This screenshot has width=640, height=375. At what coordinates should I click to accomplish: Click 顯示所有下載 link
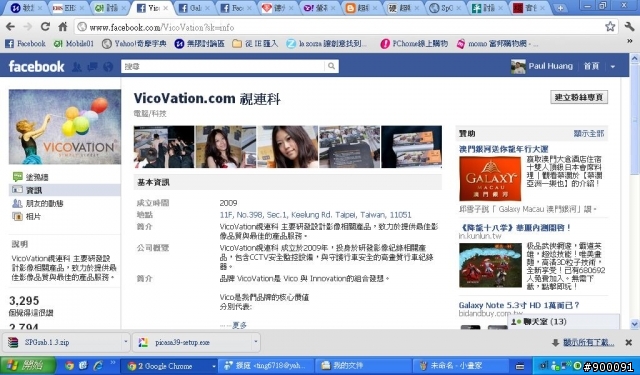[588, 342]
